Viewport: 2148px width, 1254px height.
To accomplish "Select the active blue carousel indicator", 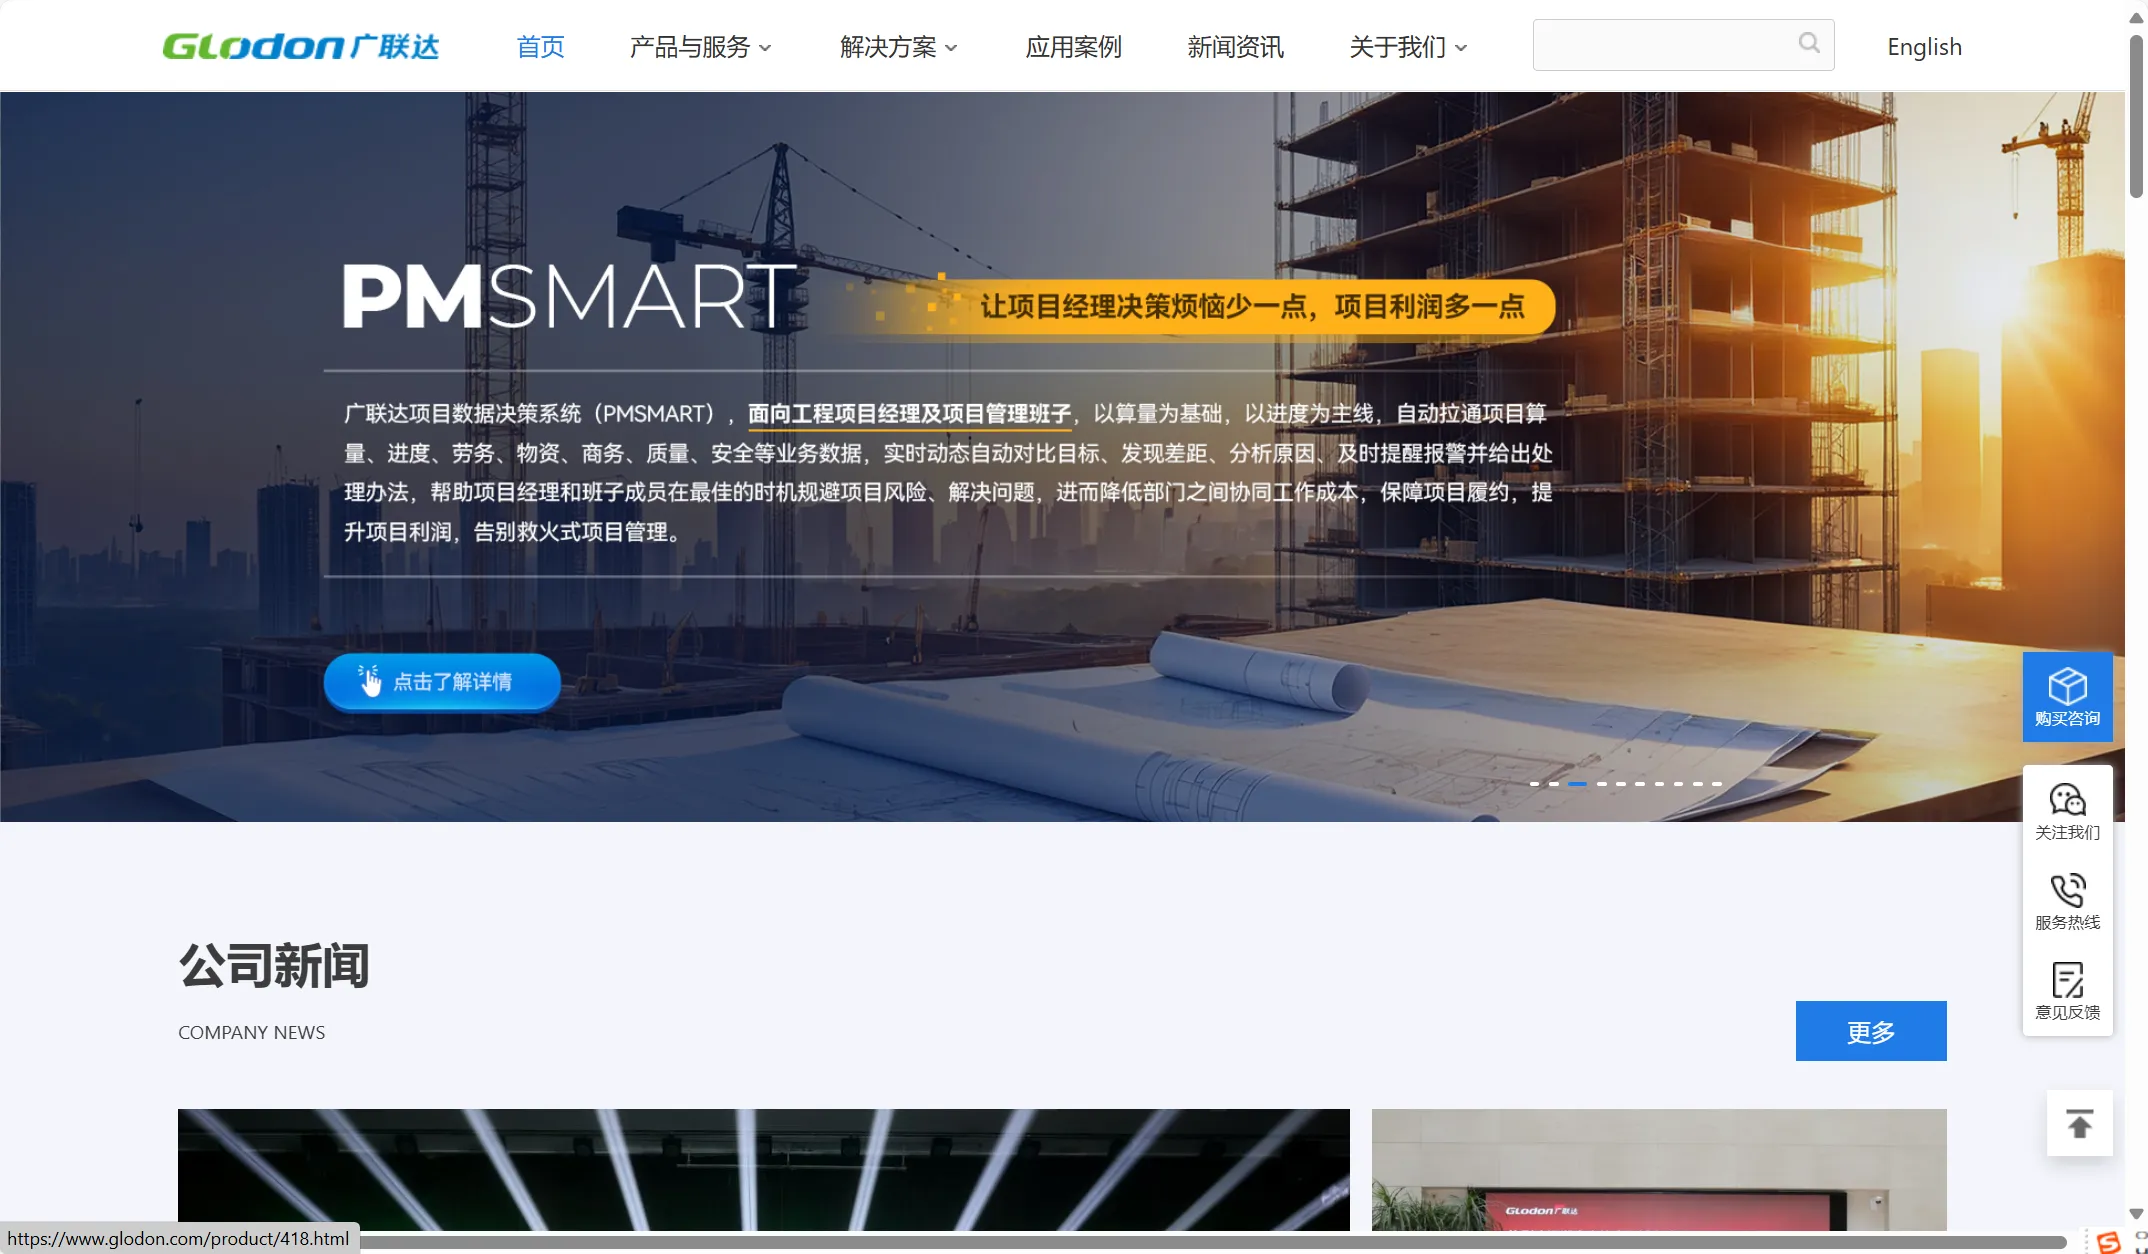I will pos(1577,784).
